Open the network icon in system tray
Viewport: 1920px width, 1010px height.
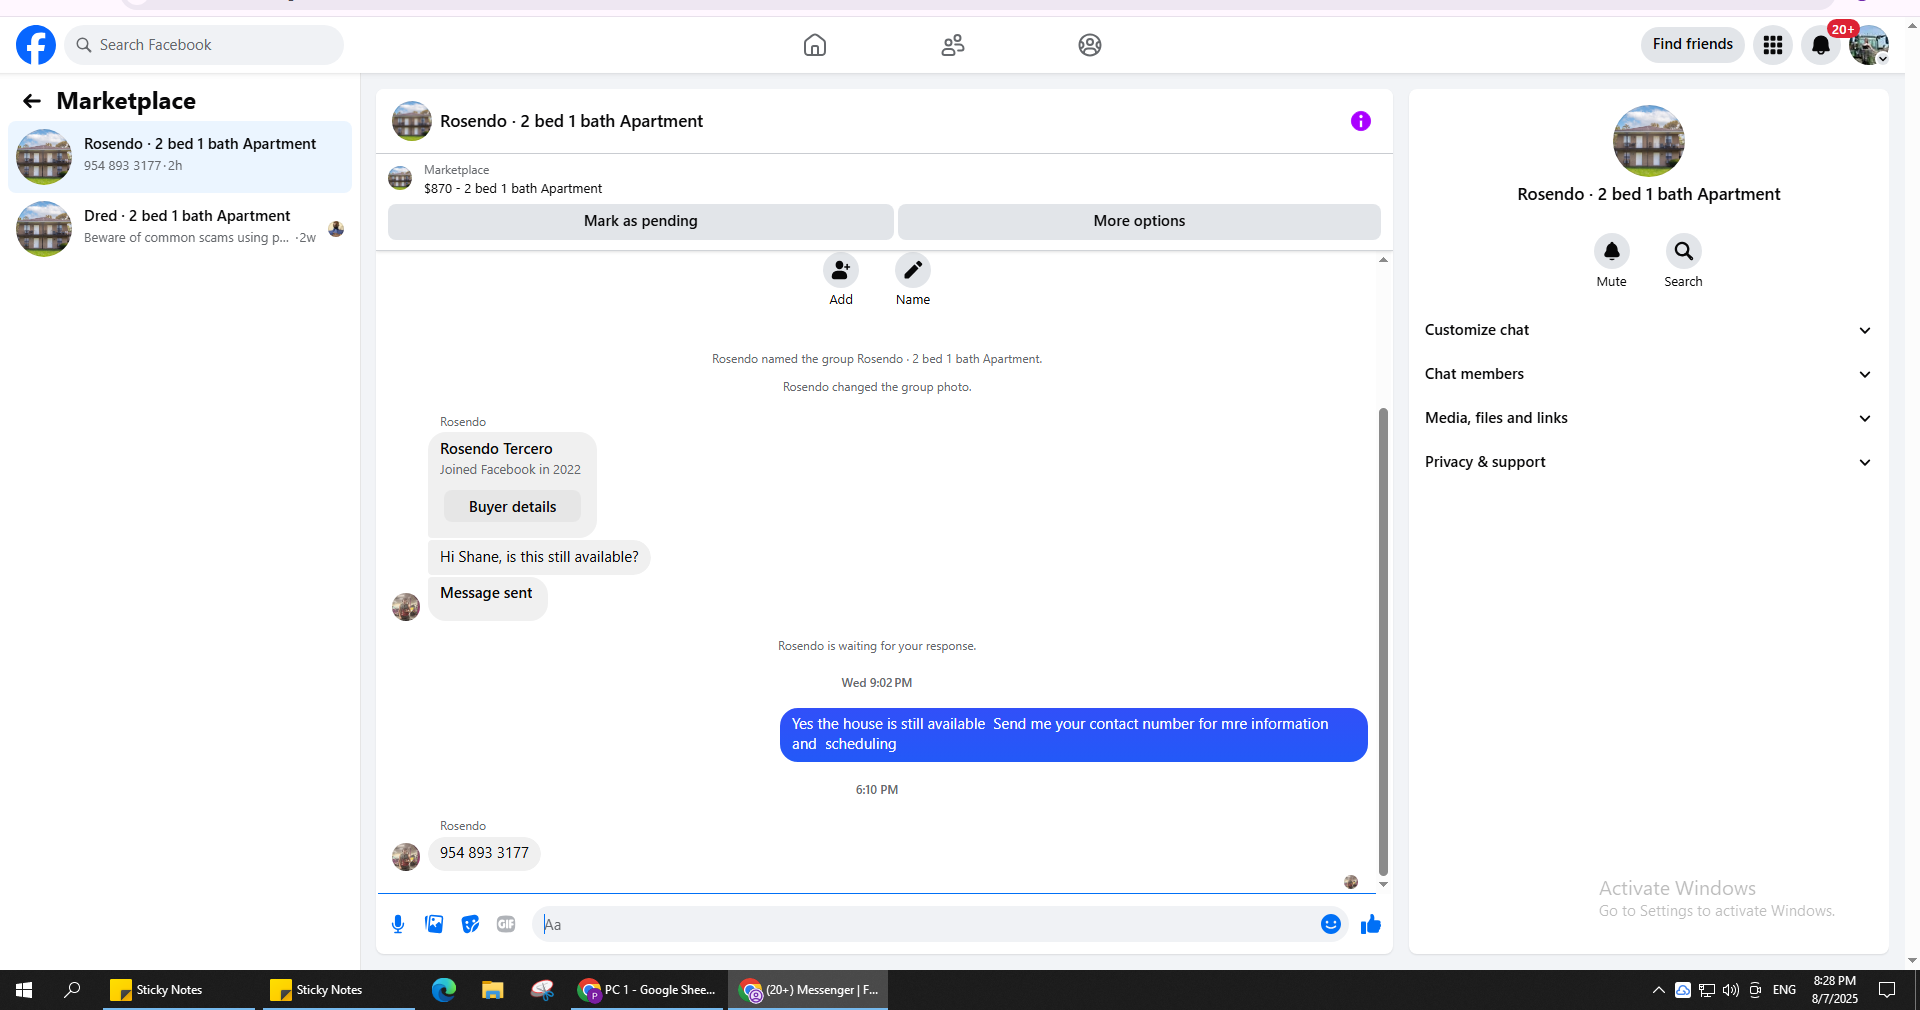tap(1707, 990)
